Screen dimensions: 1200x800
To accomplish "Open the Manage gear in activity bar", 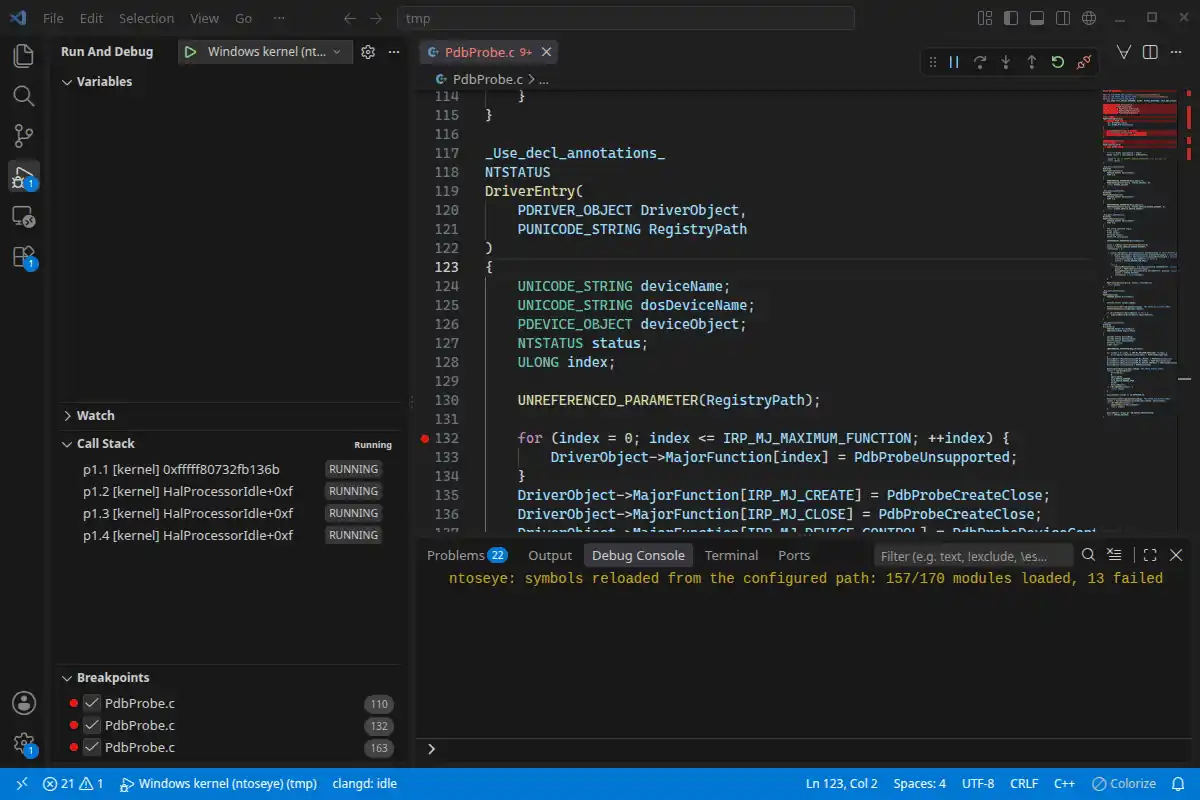I will click(24, 744).
